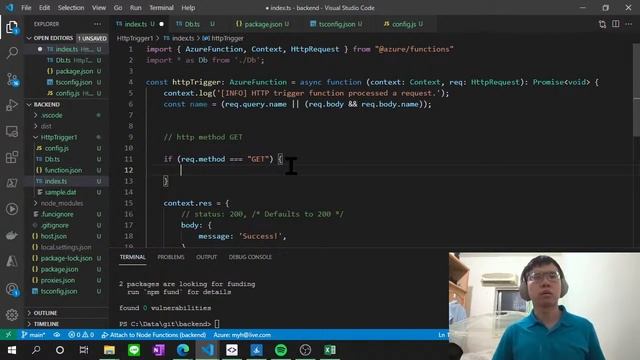Open the Search view in activity bar

(x=12, y=53)
